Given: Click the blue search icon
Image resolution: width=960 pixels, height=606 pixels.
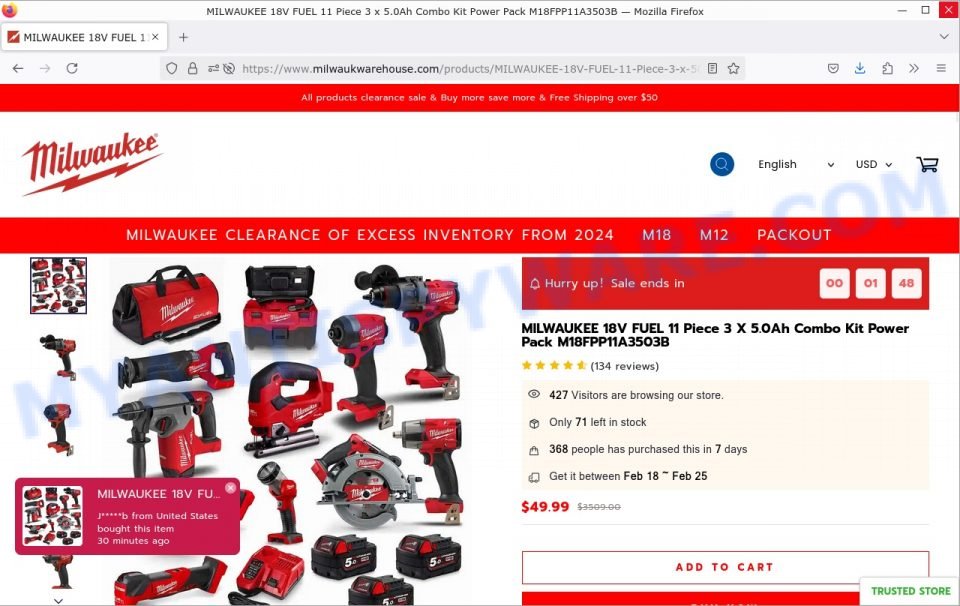Looking at the screenshot, I should click(x=722, y=164).
